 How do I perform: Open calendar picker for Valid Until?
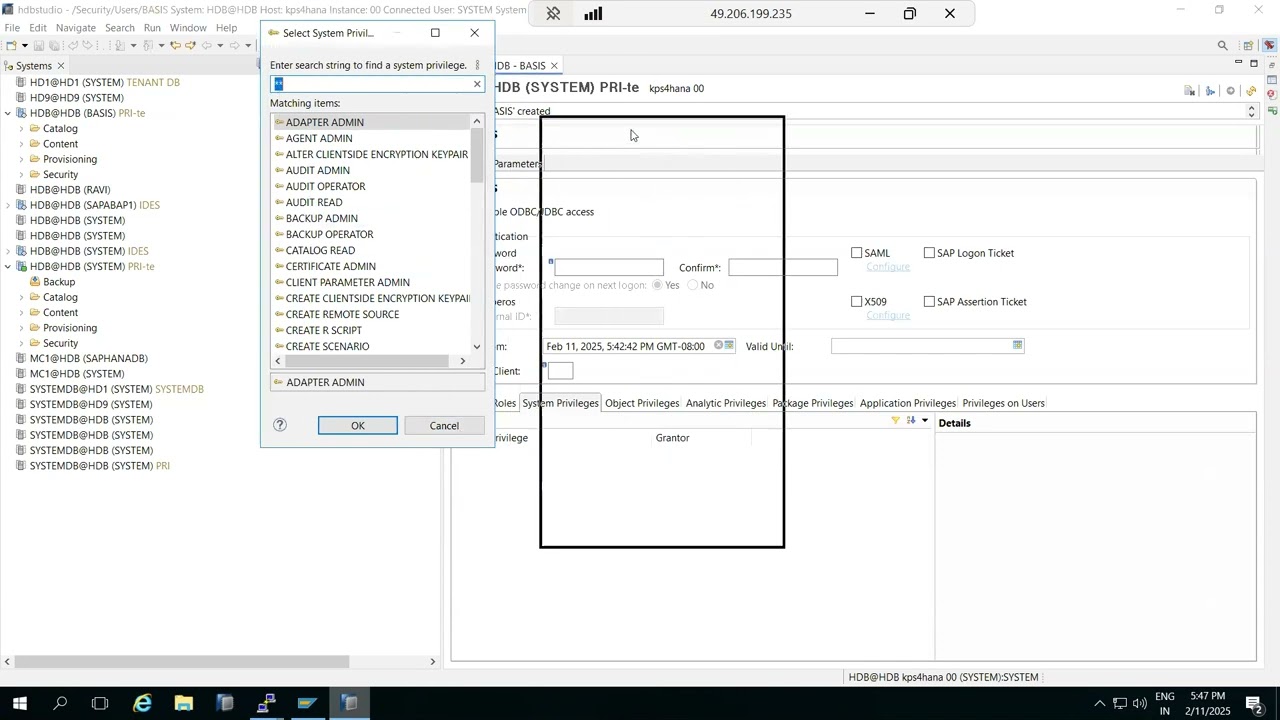click(x=1017, y=346)
